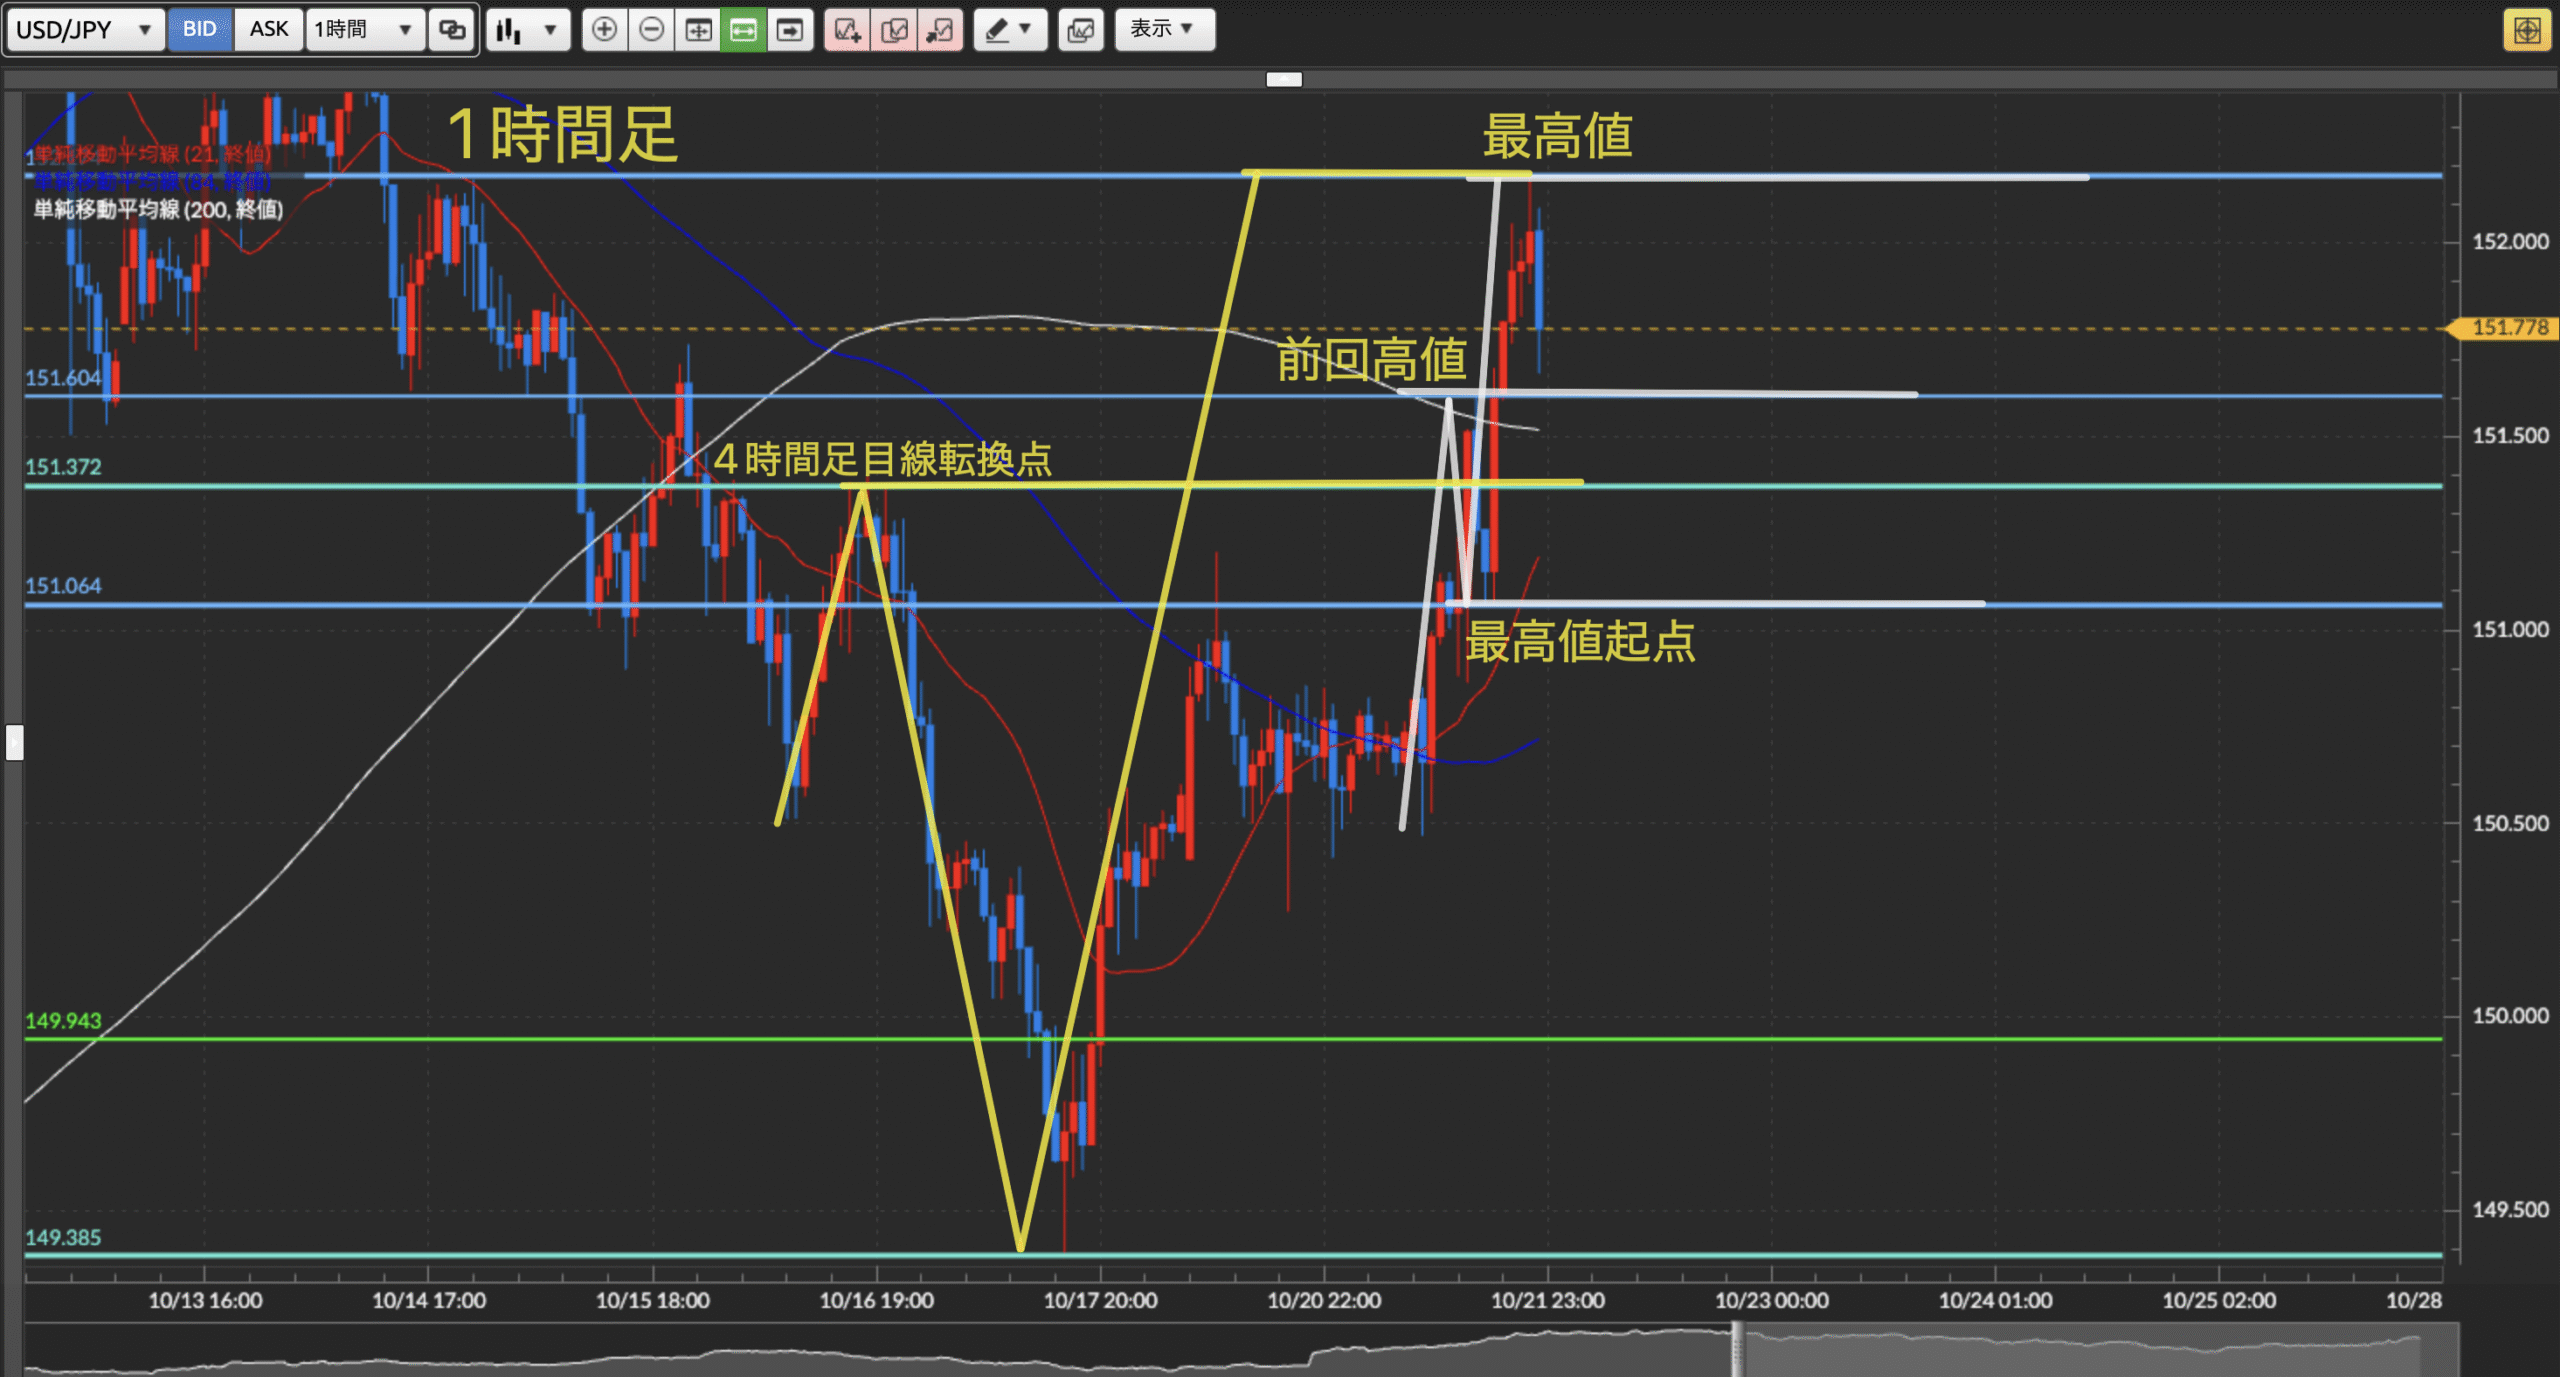Click the collapse toolbar handle above chart
The image size is (2560, 1377).
click(1284, 79)
